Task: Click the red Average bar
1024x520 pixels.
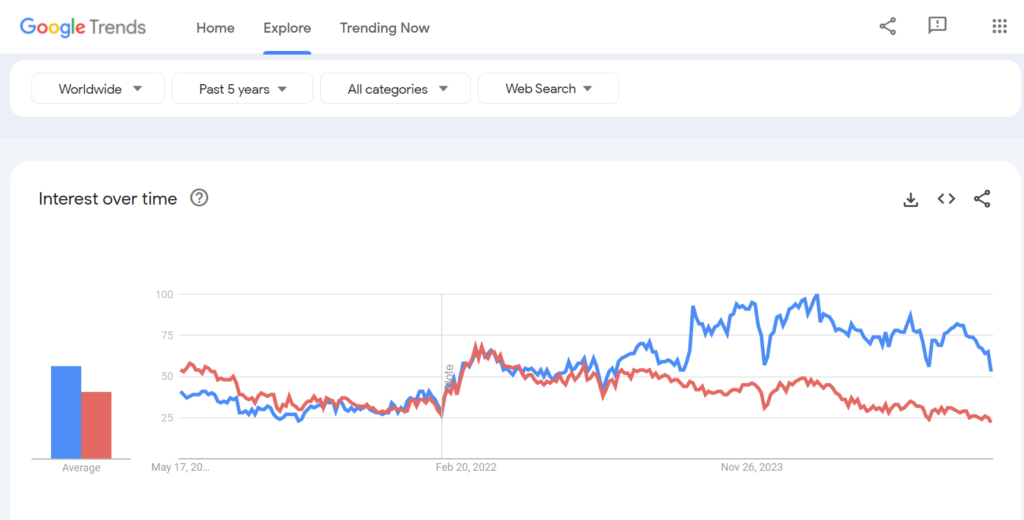Action: coord(96,425)
